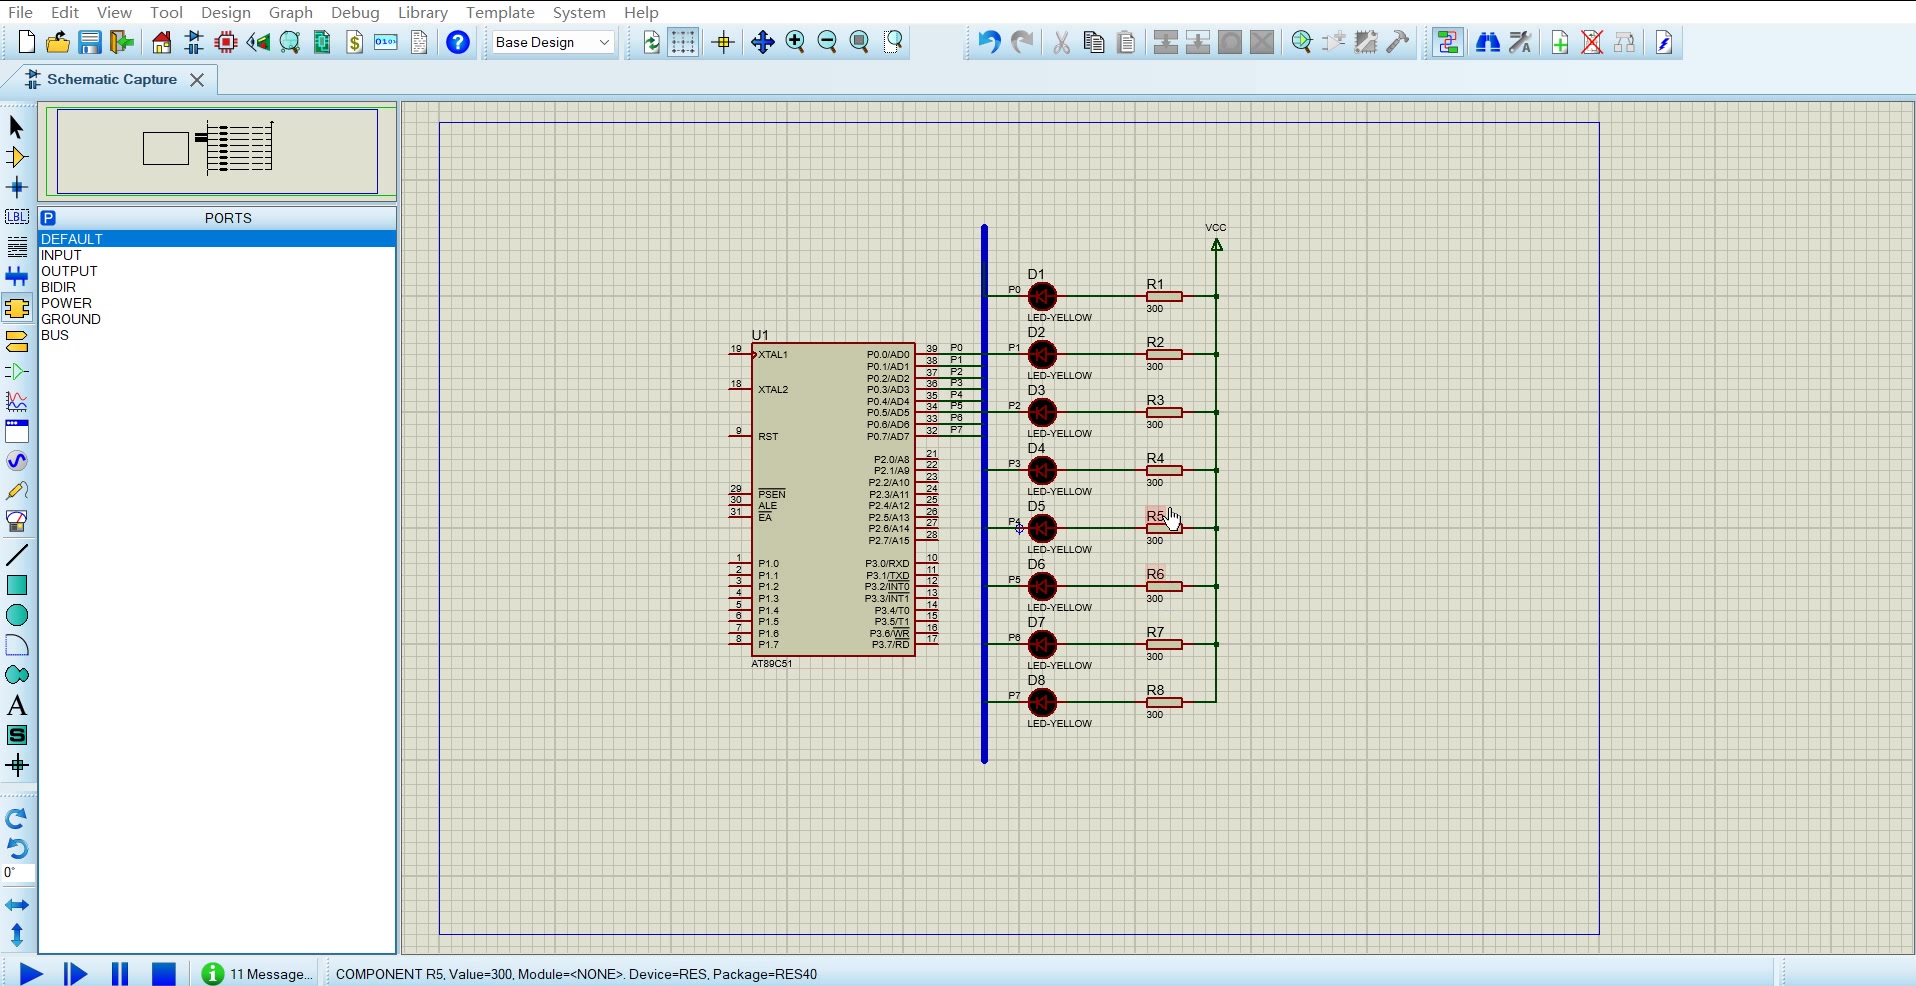Select the Buses mode tool
Image resolution: width=1916 pixels, height=986 pixels.
click(x=17, y=277)
